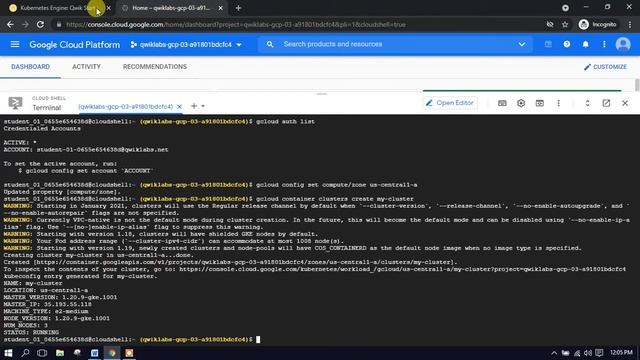Add a new Cloud Shell session with plus
This screenshot has width=640, height=360.
pos(194,106)
